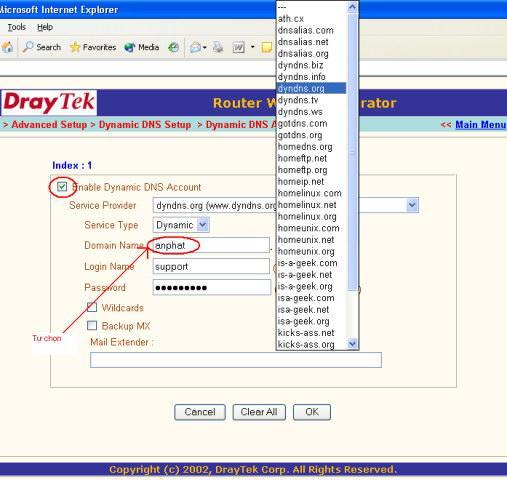507x480 pixels.
Task: Tick the Backup MX checkbox
Action: [x=92, y=325]
